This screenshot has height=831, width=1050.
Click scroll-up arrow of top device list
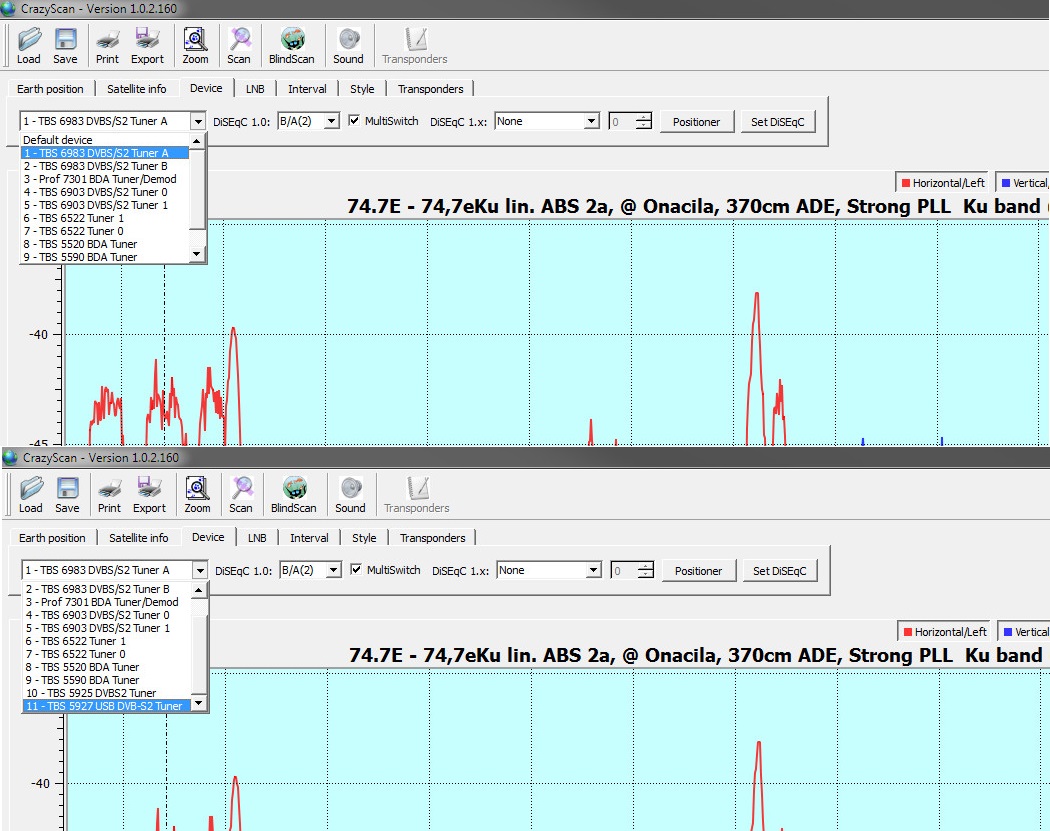[196, 141]
